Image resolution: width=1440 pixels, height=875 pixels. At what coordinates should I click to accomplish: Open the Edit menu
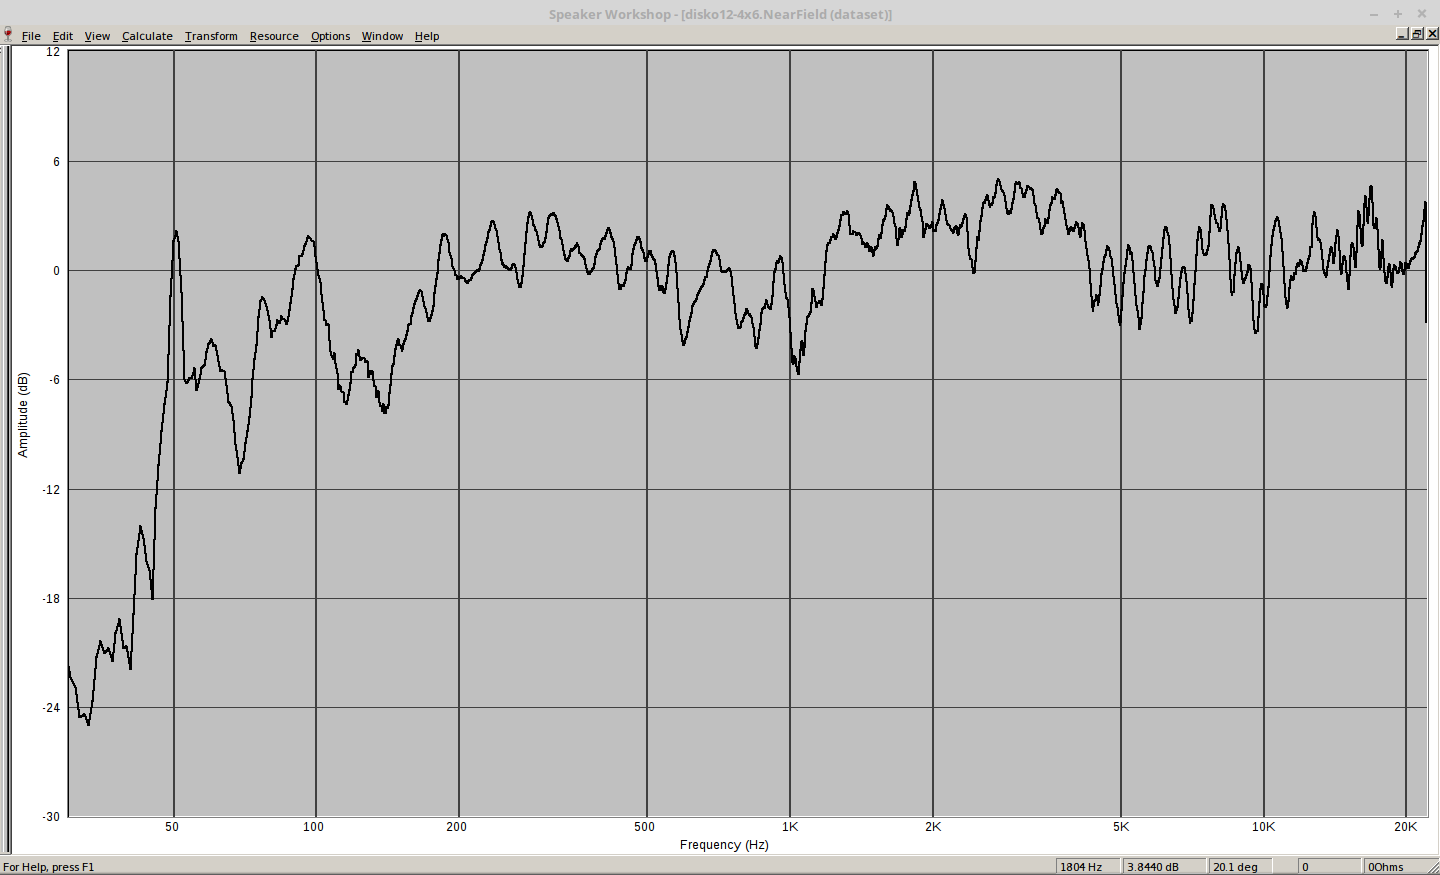(x=63, y=36)
